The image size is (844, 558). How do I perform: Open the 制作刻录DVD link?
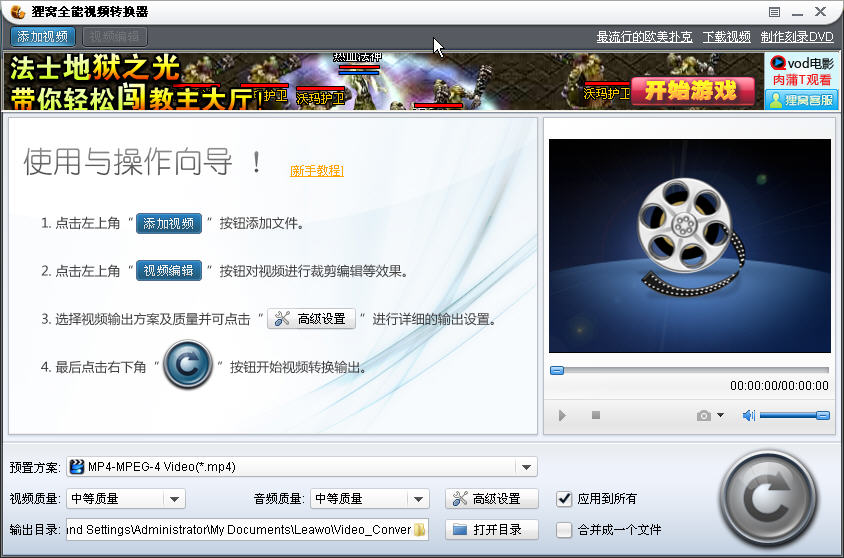[x=797, y=37]
